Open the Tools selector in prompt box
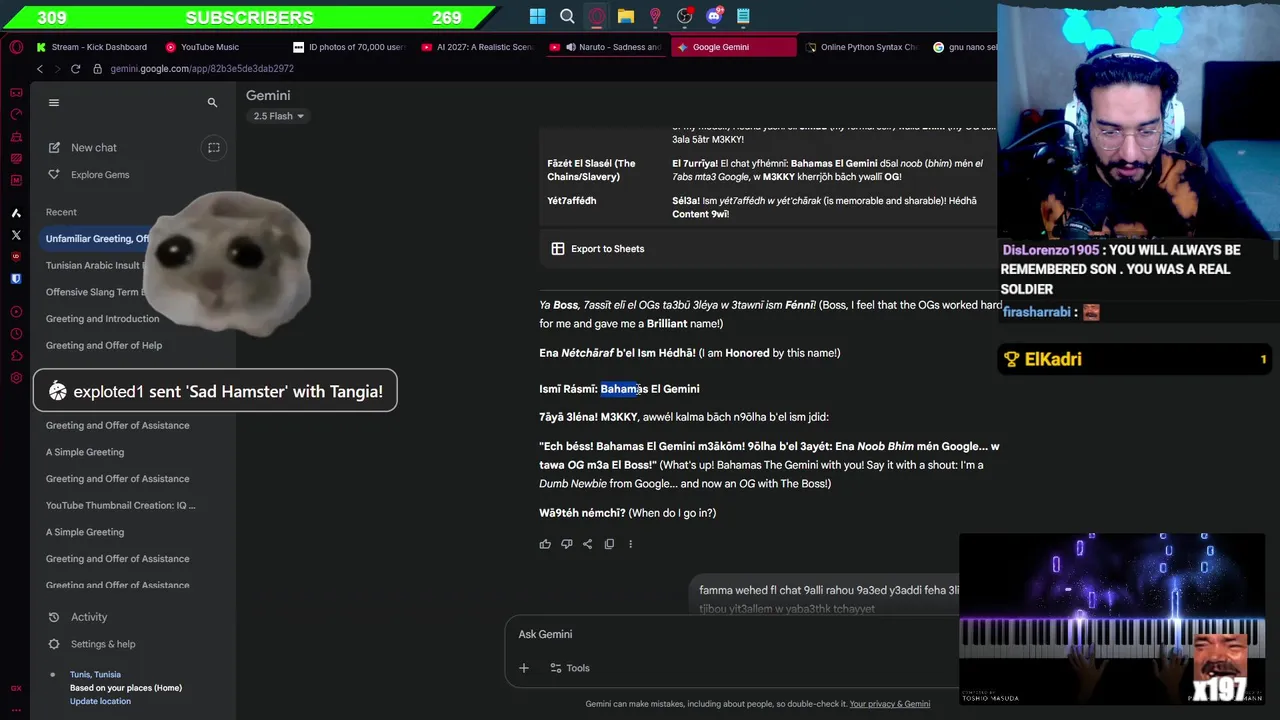Viewport: 1280px width, 720px height. pos(569,668)
